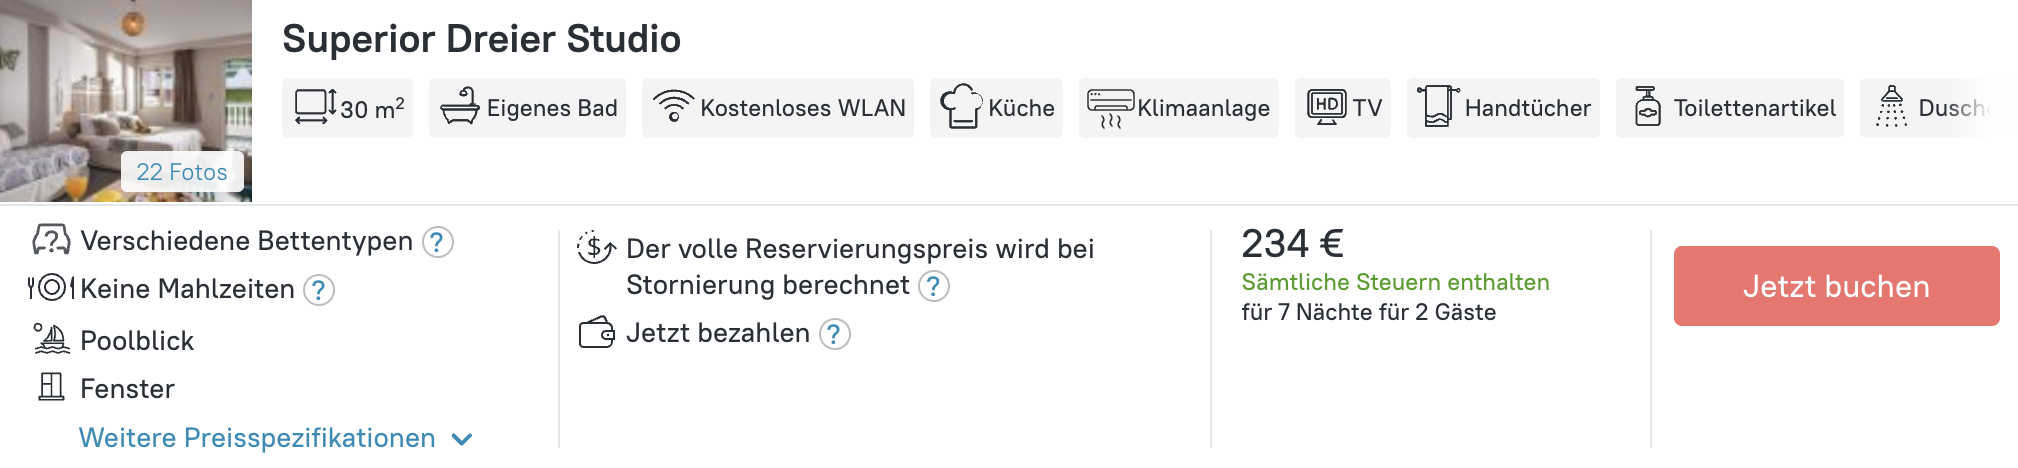The image size is (2018, 468).
Task: Click the Handtücher towel icon
Action: 1438,106
